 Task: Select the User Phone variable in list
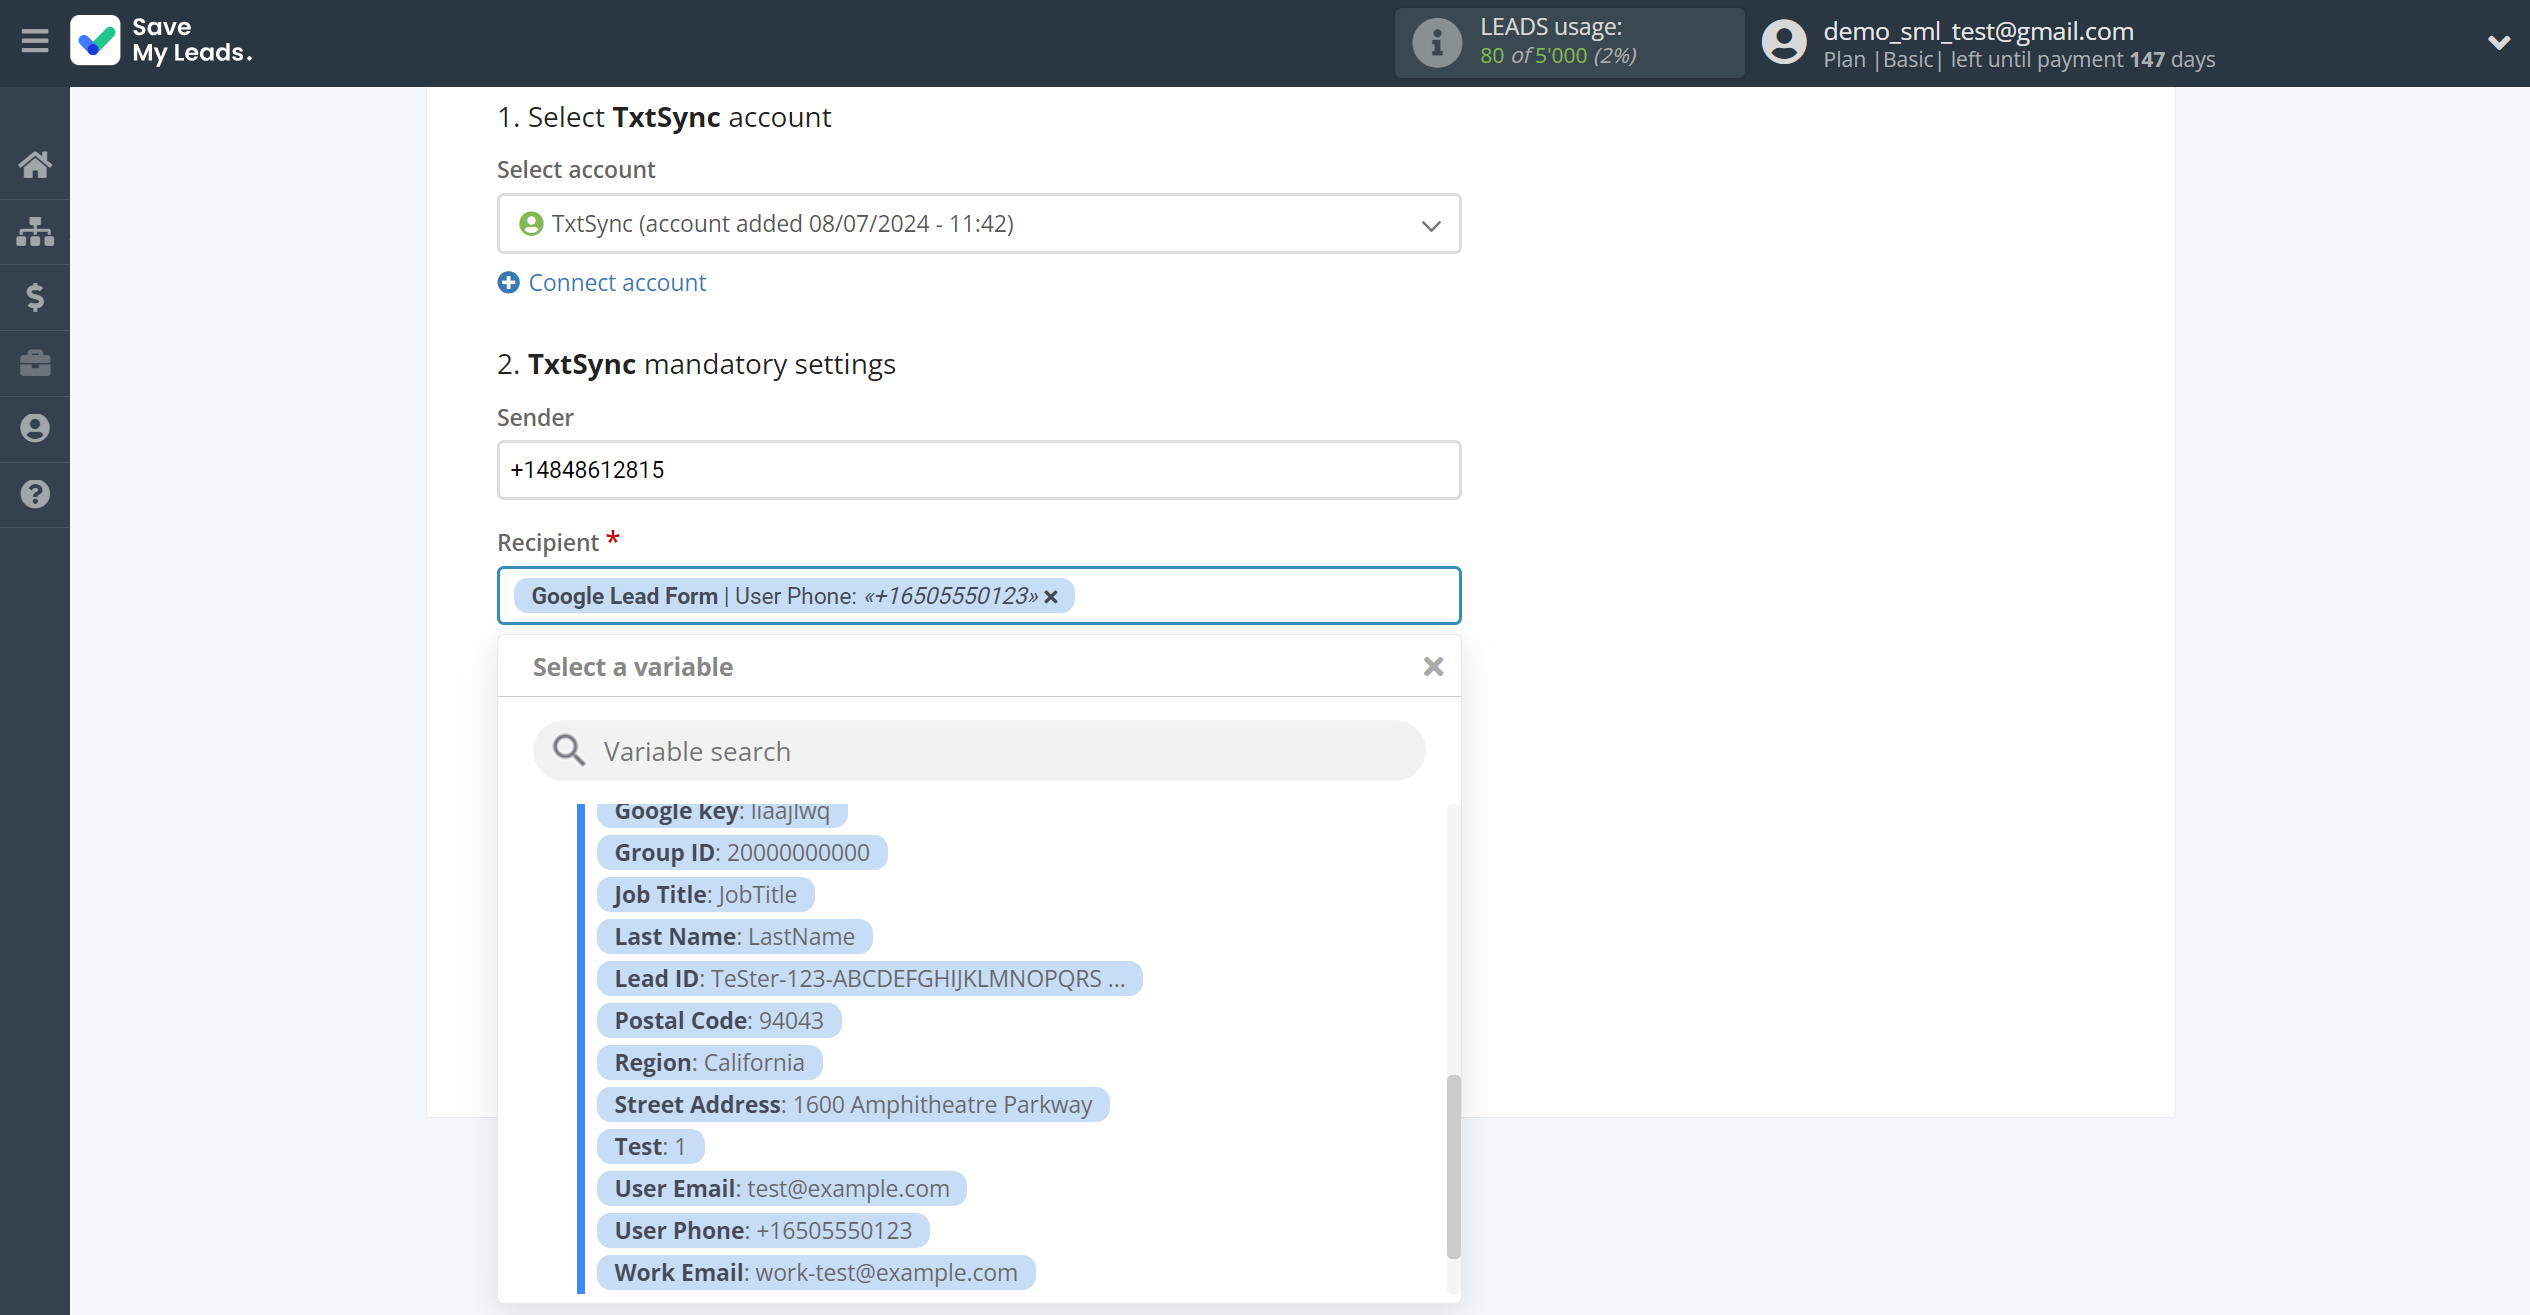pos(763,1231)
